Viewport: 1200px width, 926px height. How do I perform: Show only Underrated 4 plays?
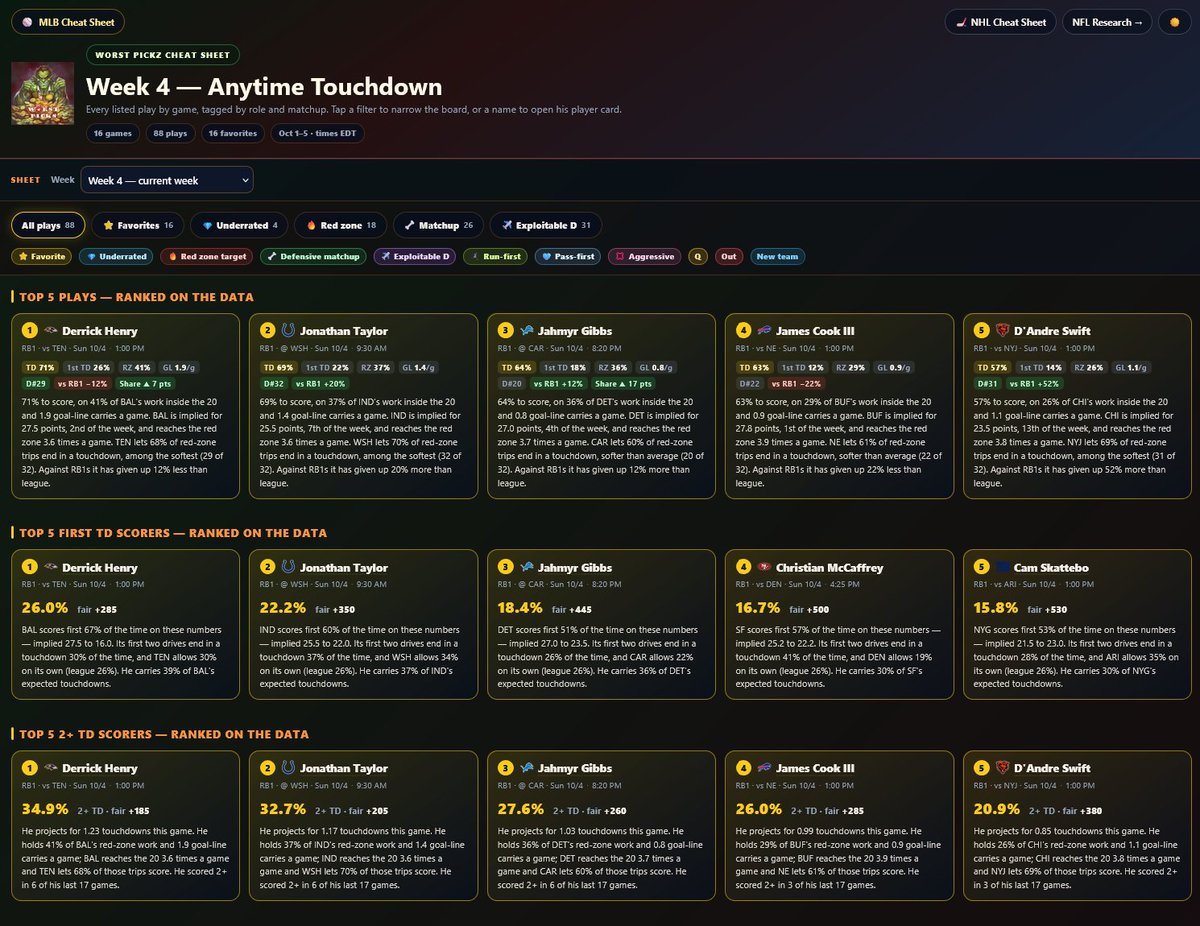pos(239,225)
